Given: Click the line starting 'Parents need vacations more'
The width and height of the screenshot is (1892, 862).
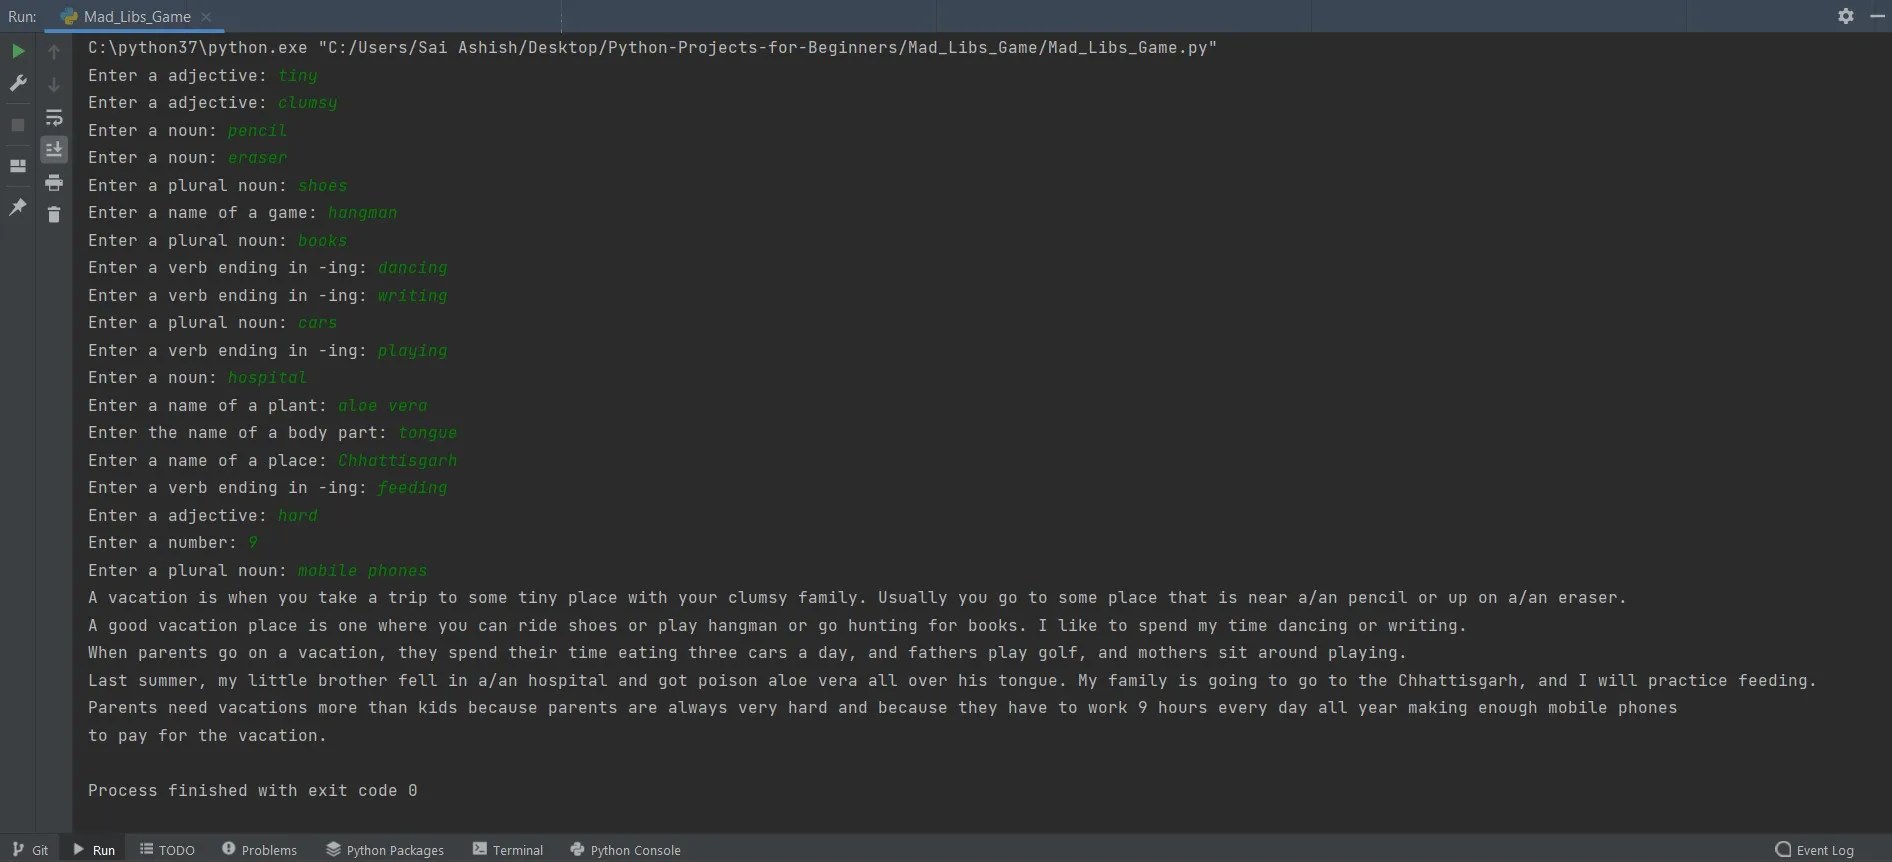Looking at the screenshot, I should [x=882, y=708].
